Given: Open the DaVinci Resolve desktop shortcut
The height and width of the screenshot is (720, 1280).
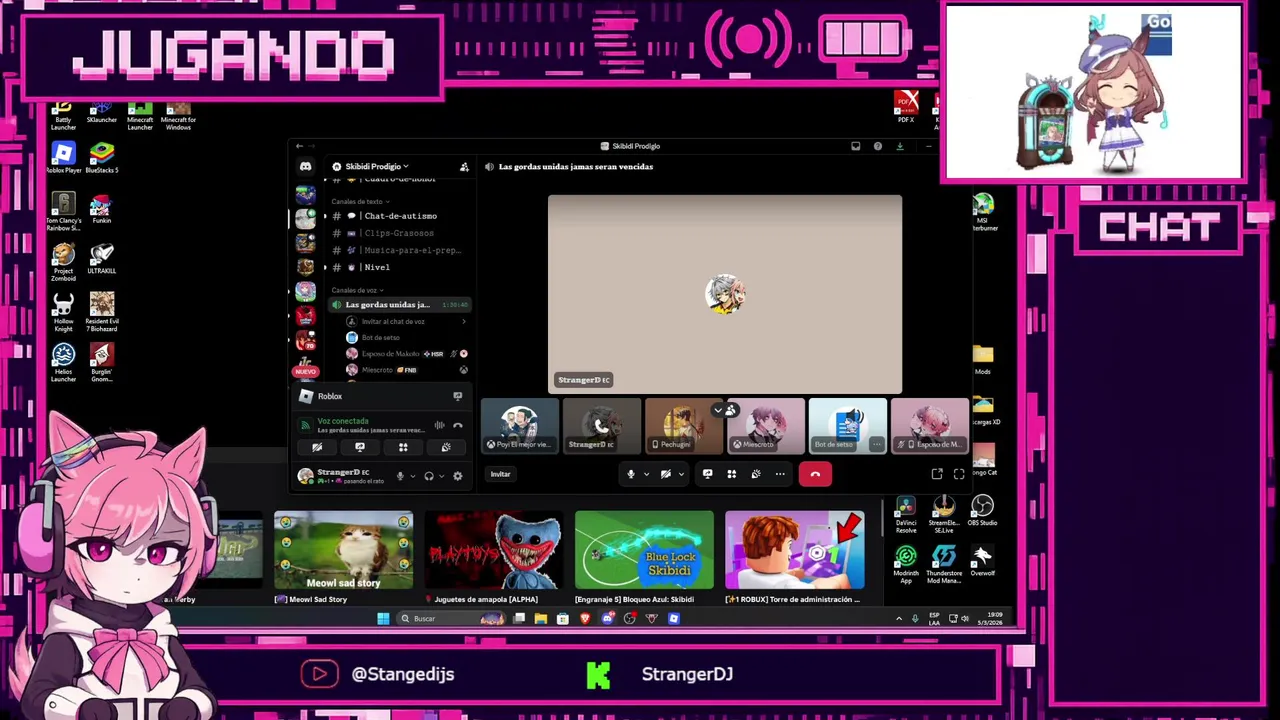Looking at the screenshot, I should tap(905, 514).
